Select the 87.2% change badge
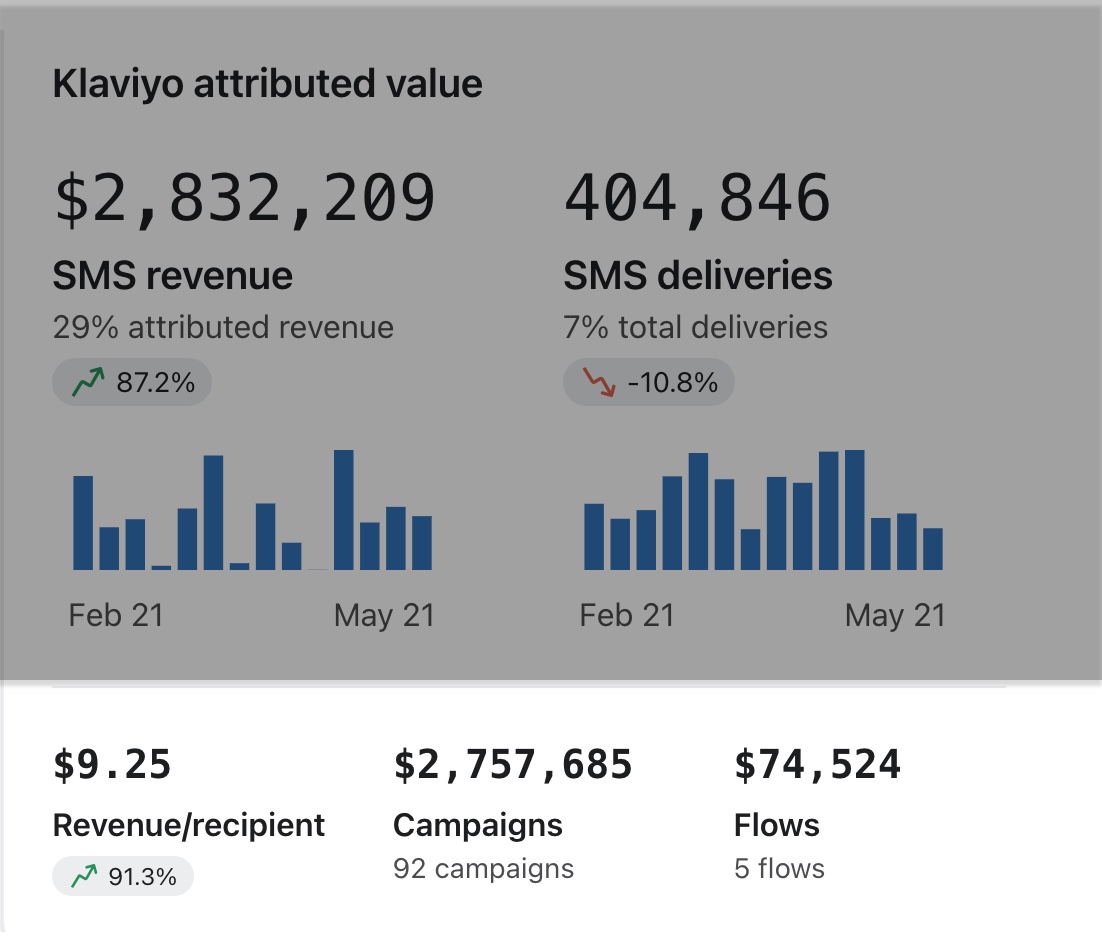The image size is (1102, 940). pyautogui.click(x=132, y=382)
